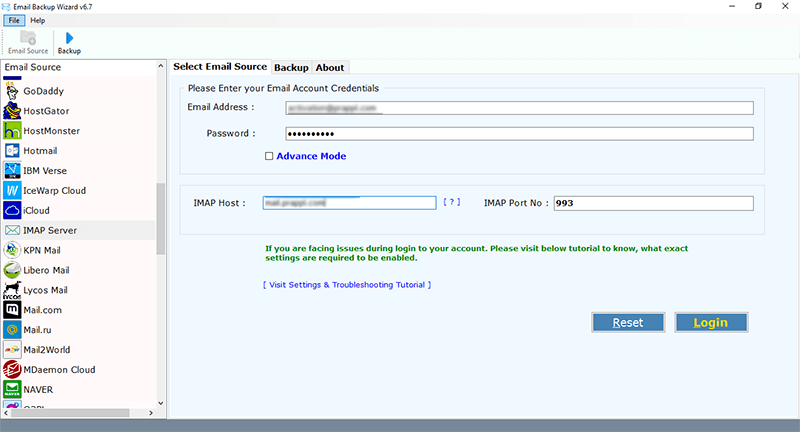The height and width of the screenshot is (432, 800).
Task: Switch to the About tab
Action: (x=330, y=67)
